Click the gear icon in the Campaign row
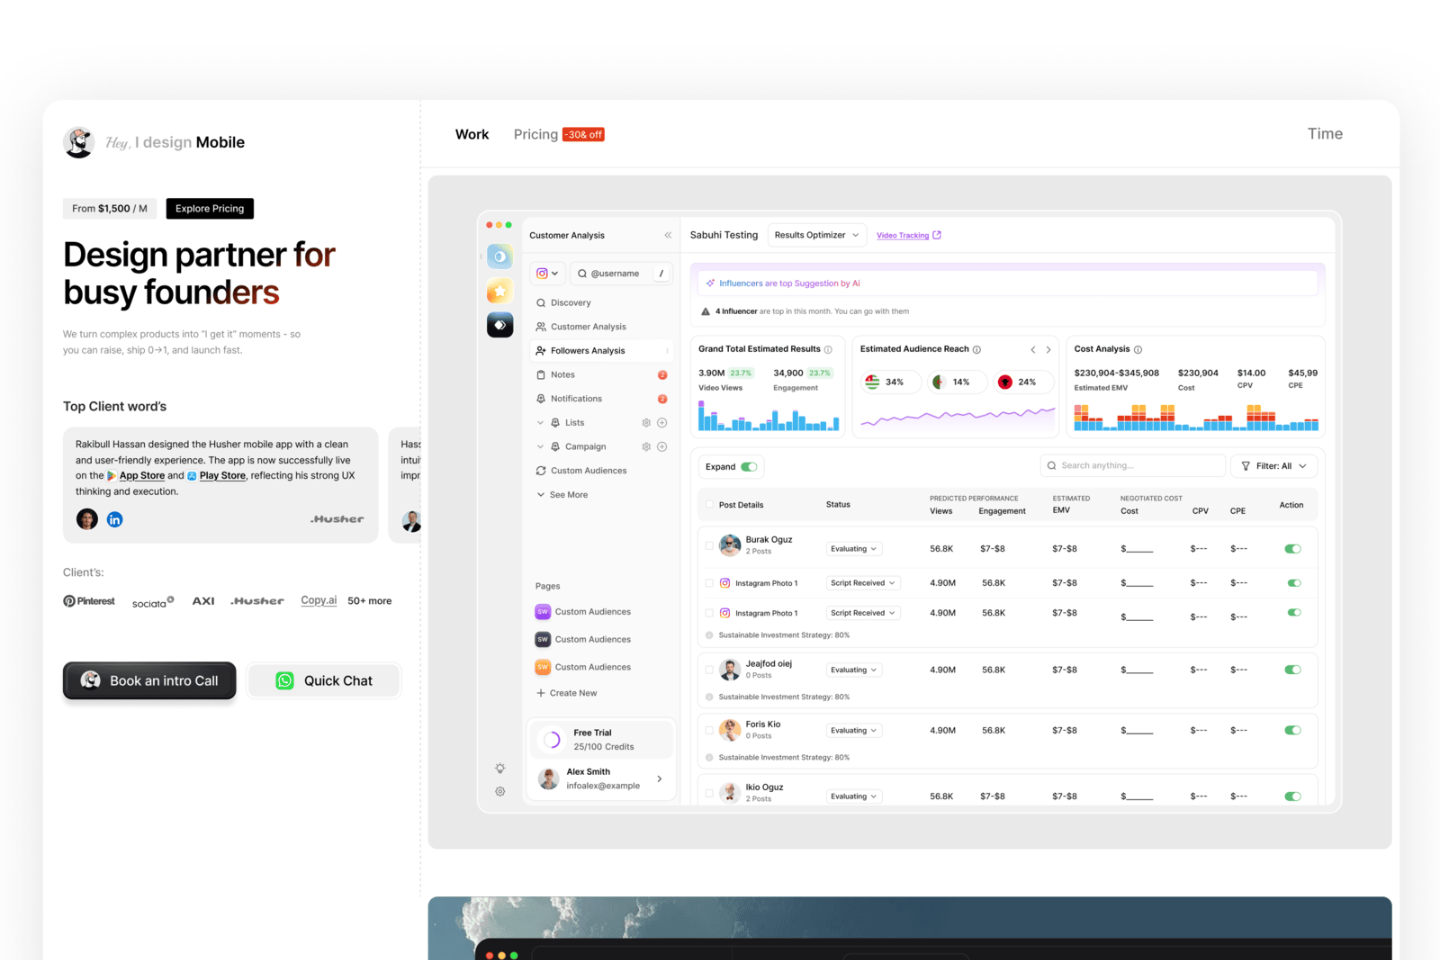The width and height of the screenshot is (1440, 960). [646, 447]
